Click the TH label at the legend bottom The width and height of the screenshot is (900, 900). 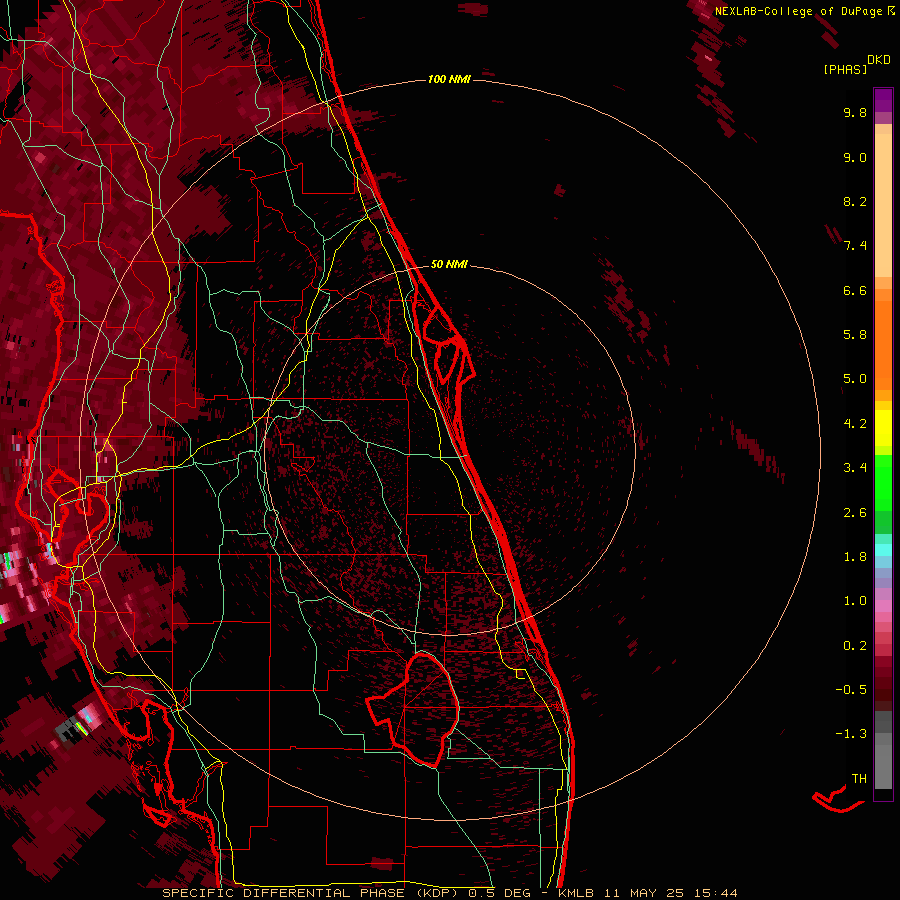pos(859,779)
